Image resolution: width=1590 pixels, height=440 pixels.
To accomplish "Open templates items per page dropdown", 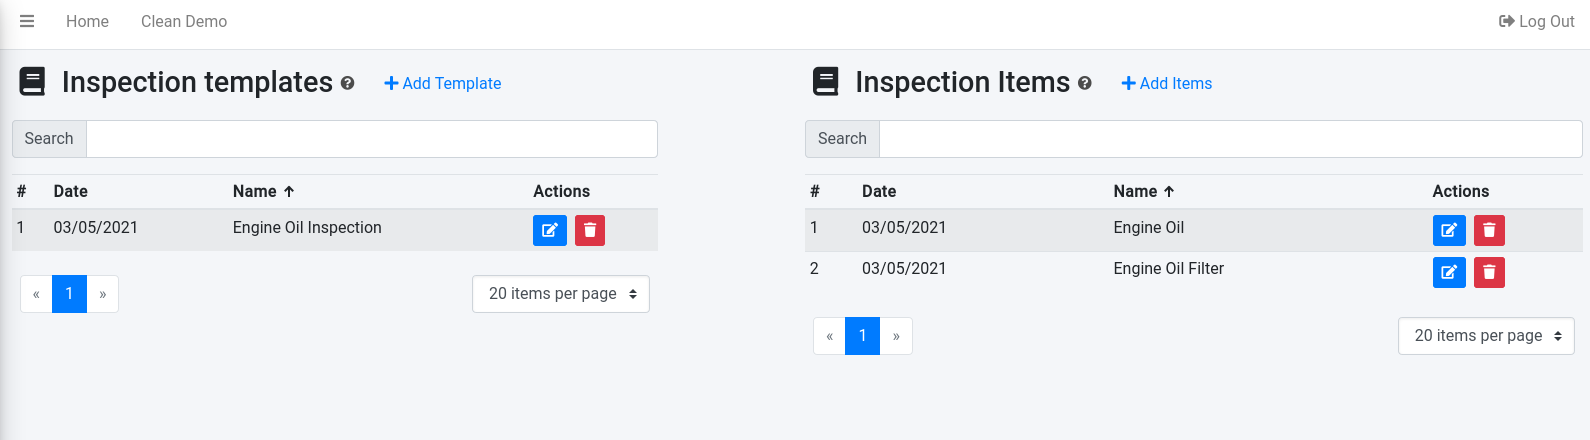I will pyautogui.click(x=561, y=294).
